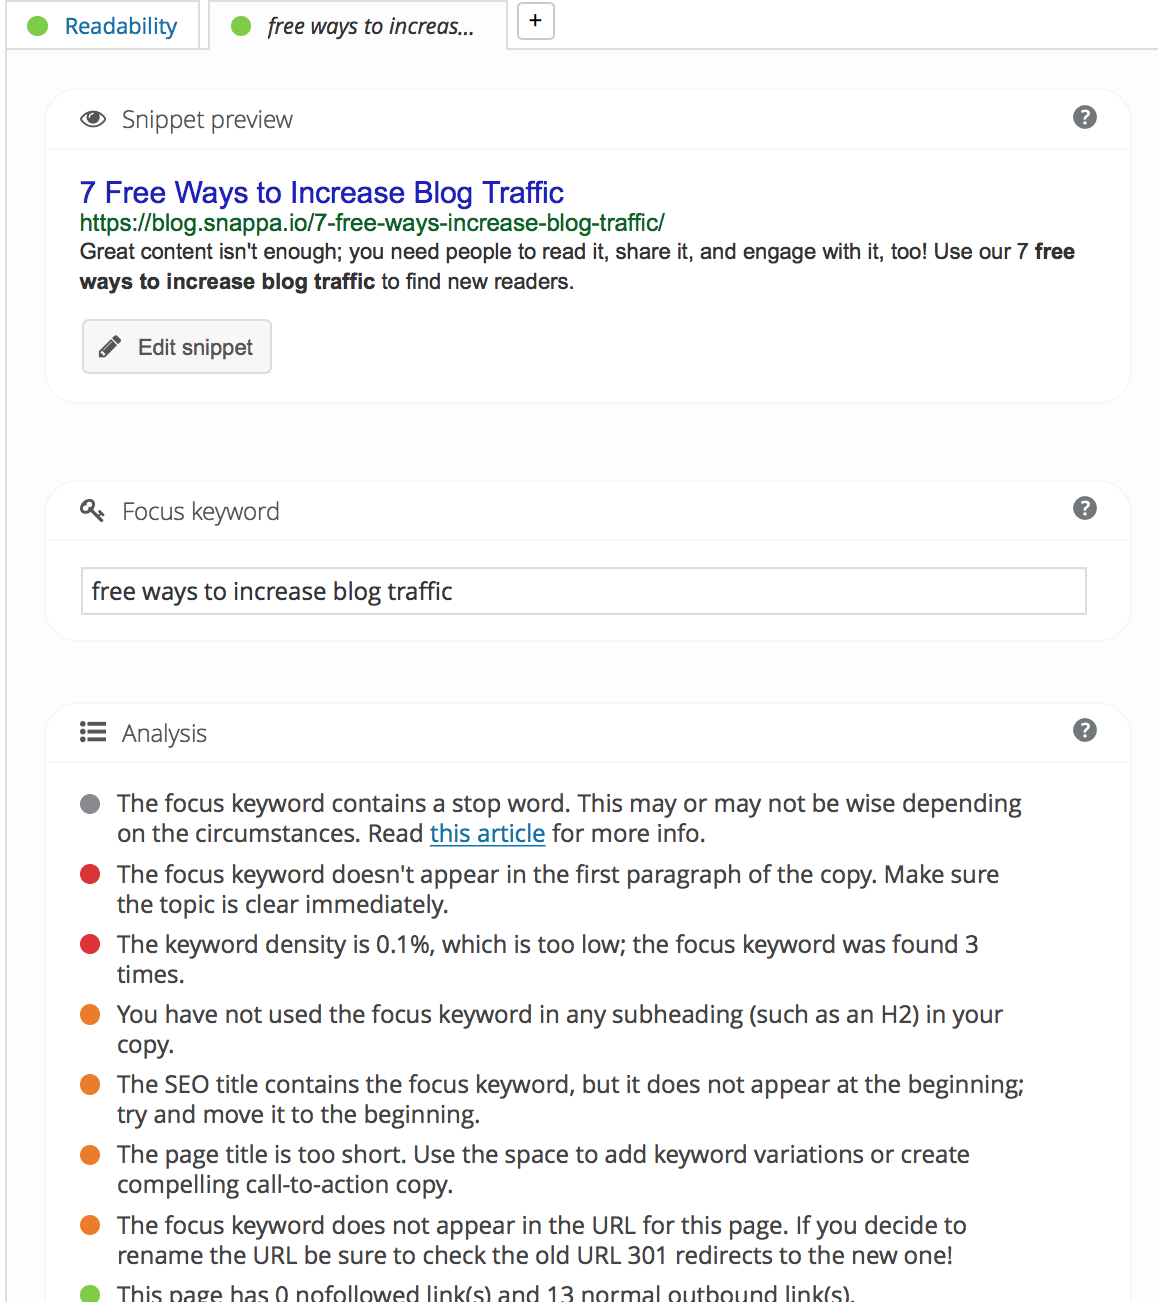Click the Snippet preview help question mark
The width and height of the screenshot is (1158, 1302).
click(1085, 118)
